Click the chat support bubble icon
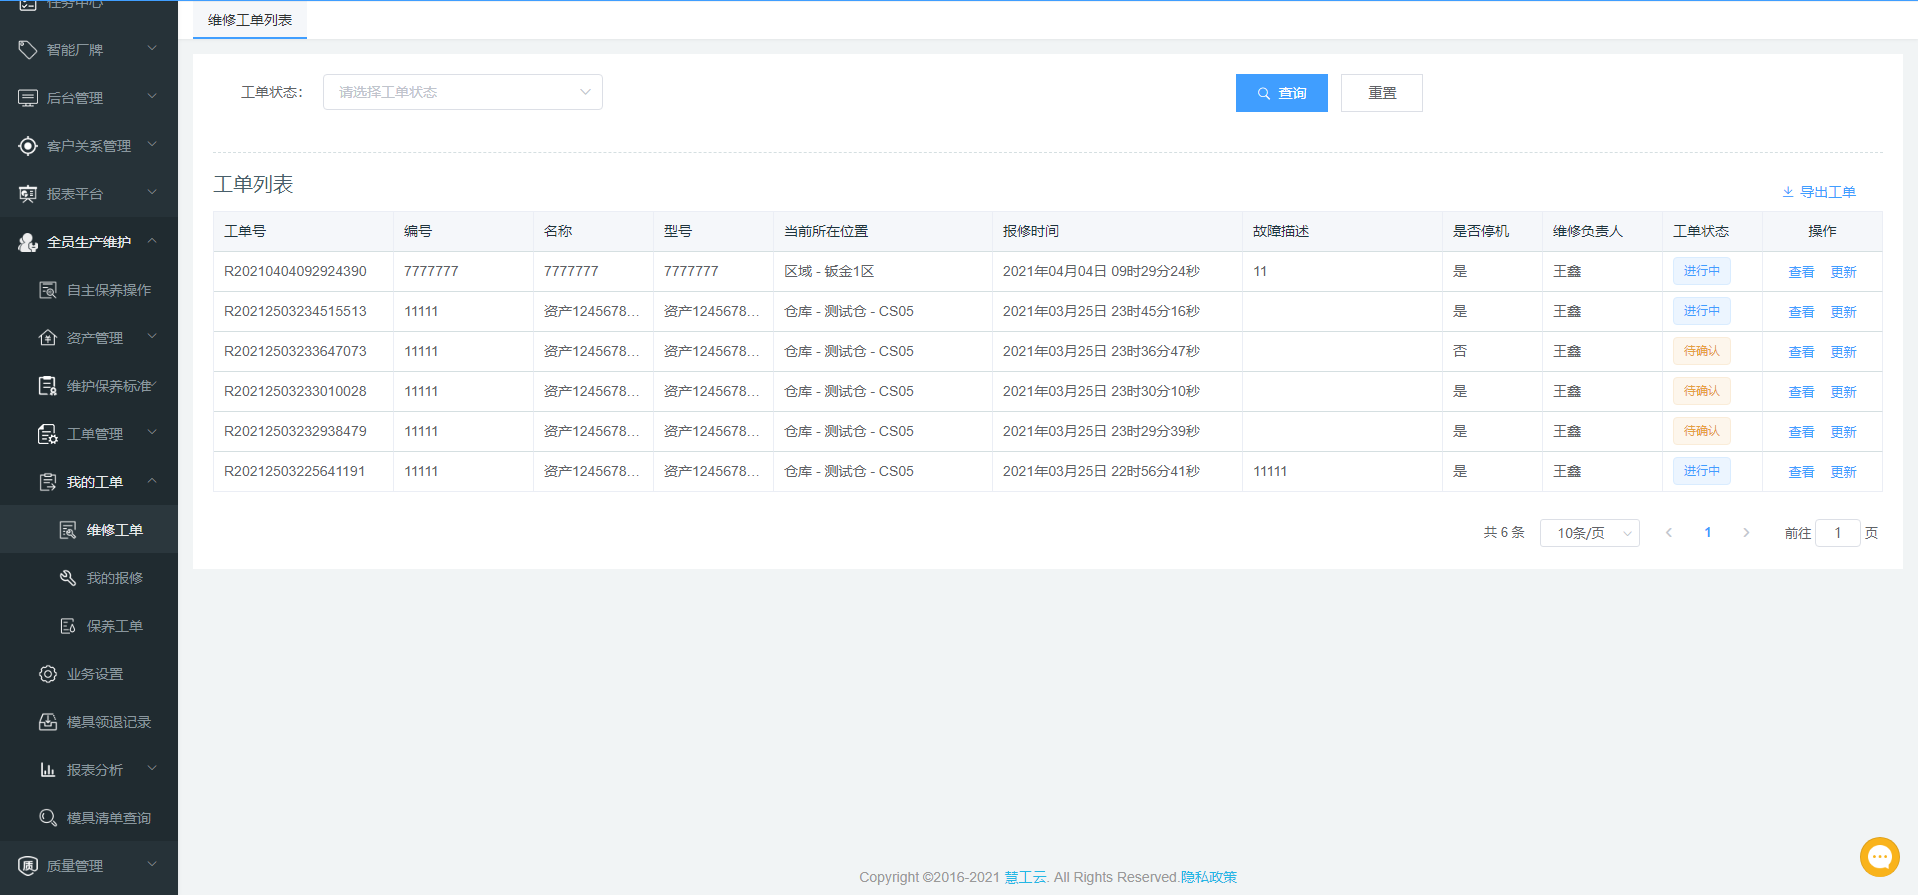Viewport: 1918px width, 895px height. [1879, 857]
